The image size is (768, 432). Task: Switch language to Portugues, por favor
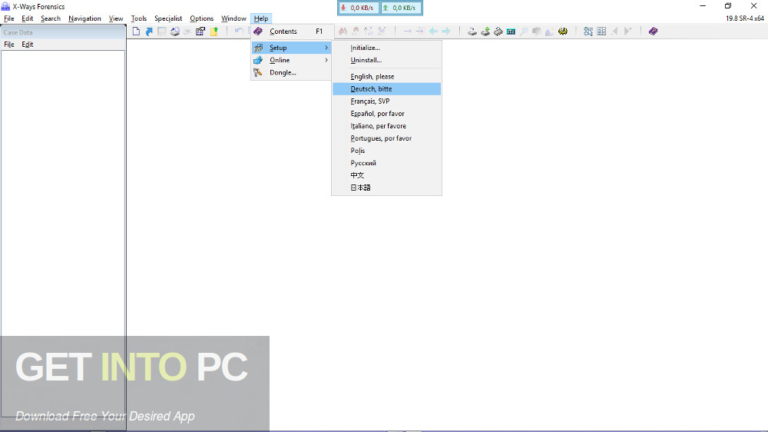386,138
